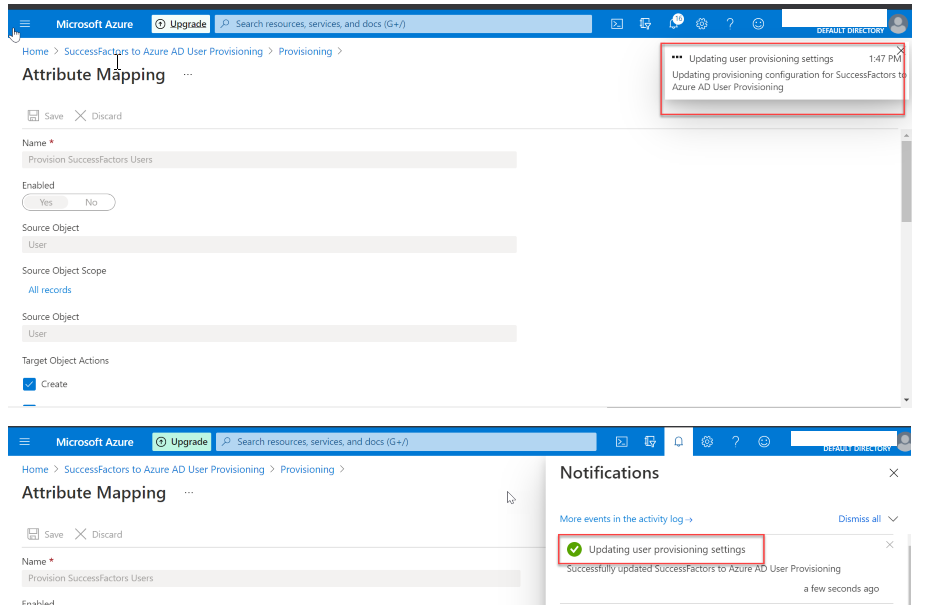926x615 pixels.
Task: Open help question mark in top header
Action: pyautogui.click(x=730, y=24)
